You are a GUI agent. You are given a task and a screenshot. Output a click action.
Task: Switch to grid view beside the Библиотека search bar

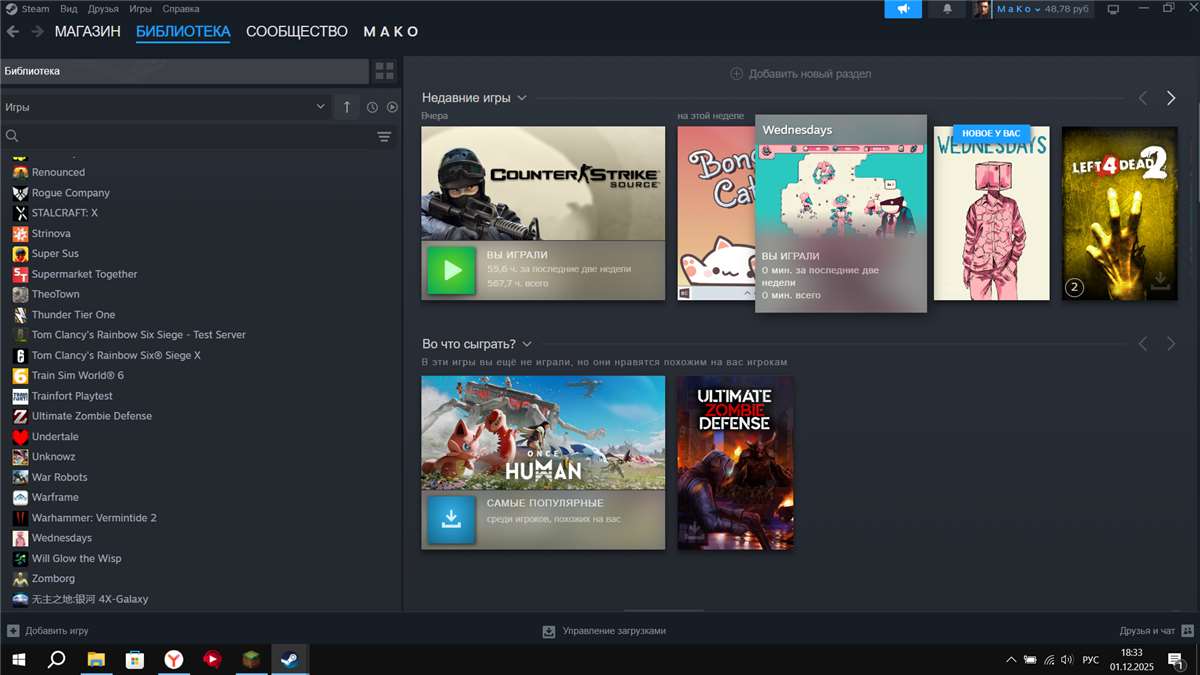point(385,70)
